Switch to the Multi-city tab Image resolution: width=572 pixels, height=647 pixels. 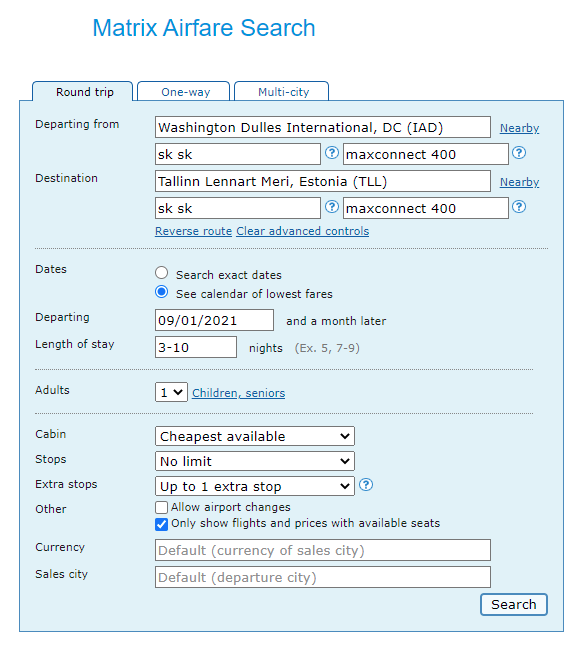point(281,91)
